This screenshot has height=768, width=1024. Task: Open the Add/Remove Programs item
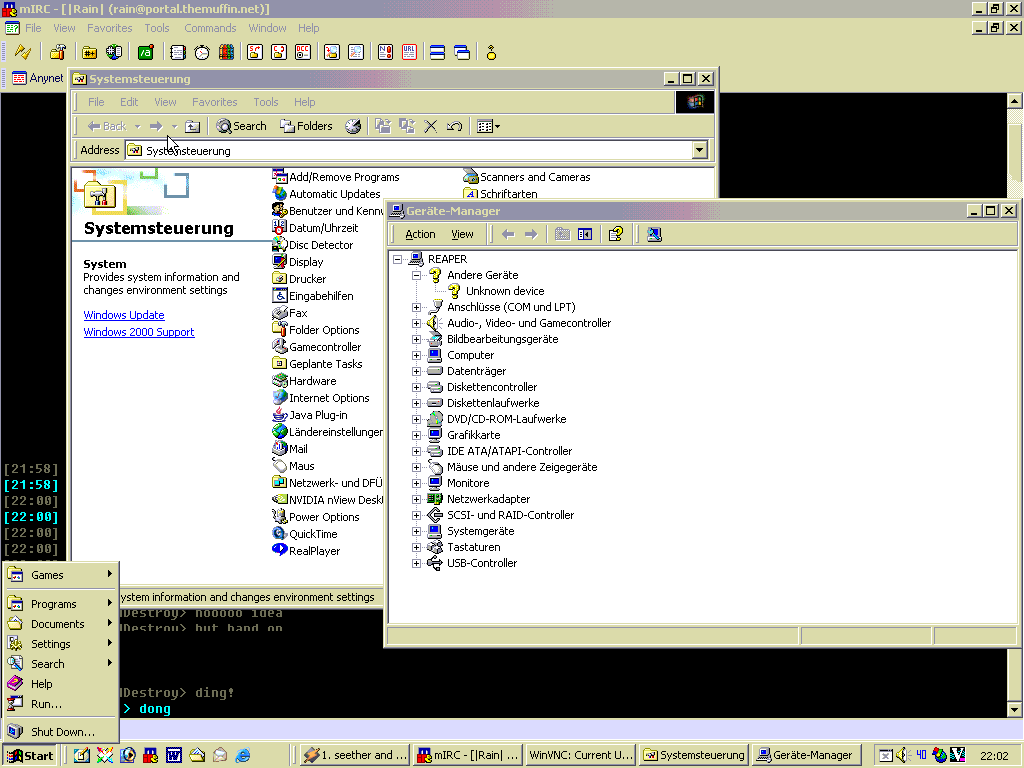(x=336, y=177)
